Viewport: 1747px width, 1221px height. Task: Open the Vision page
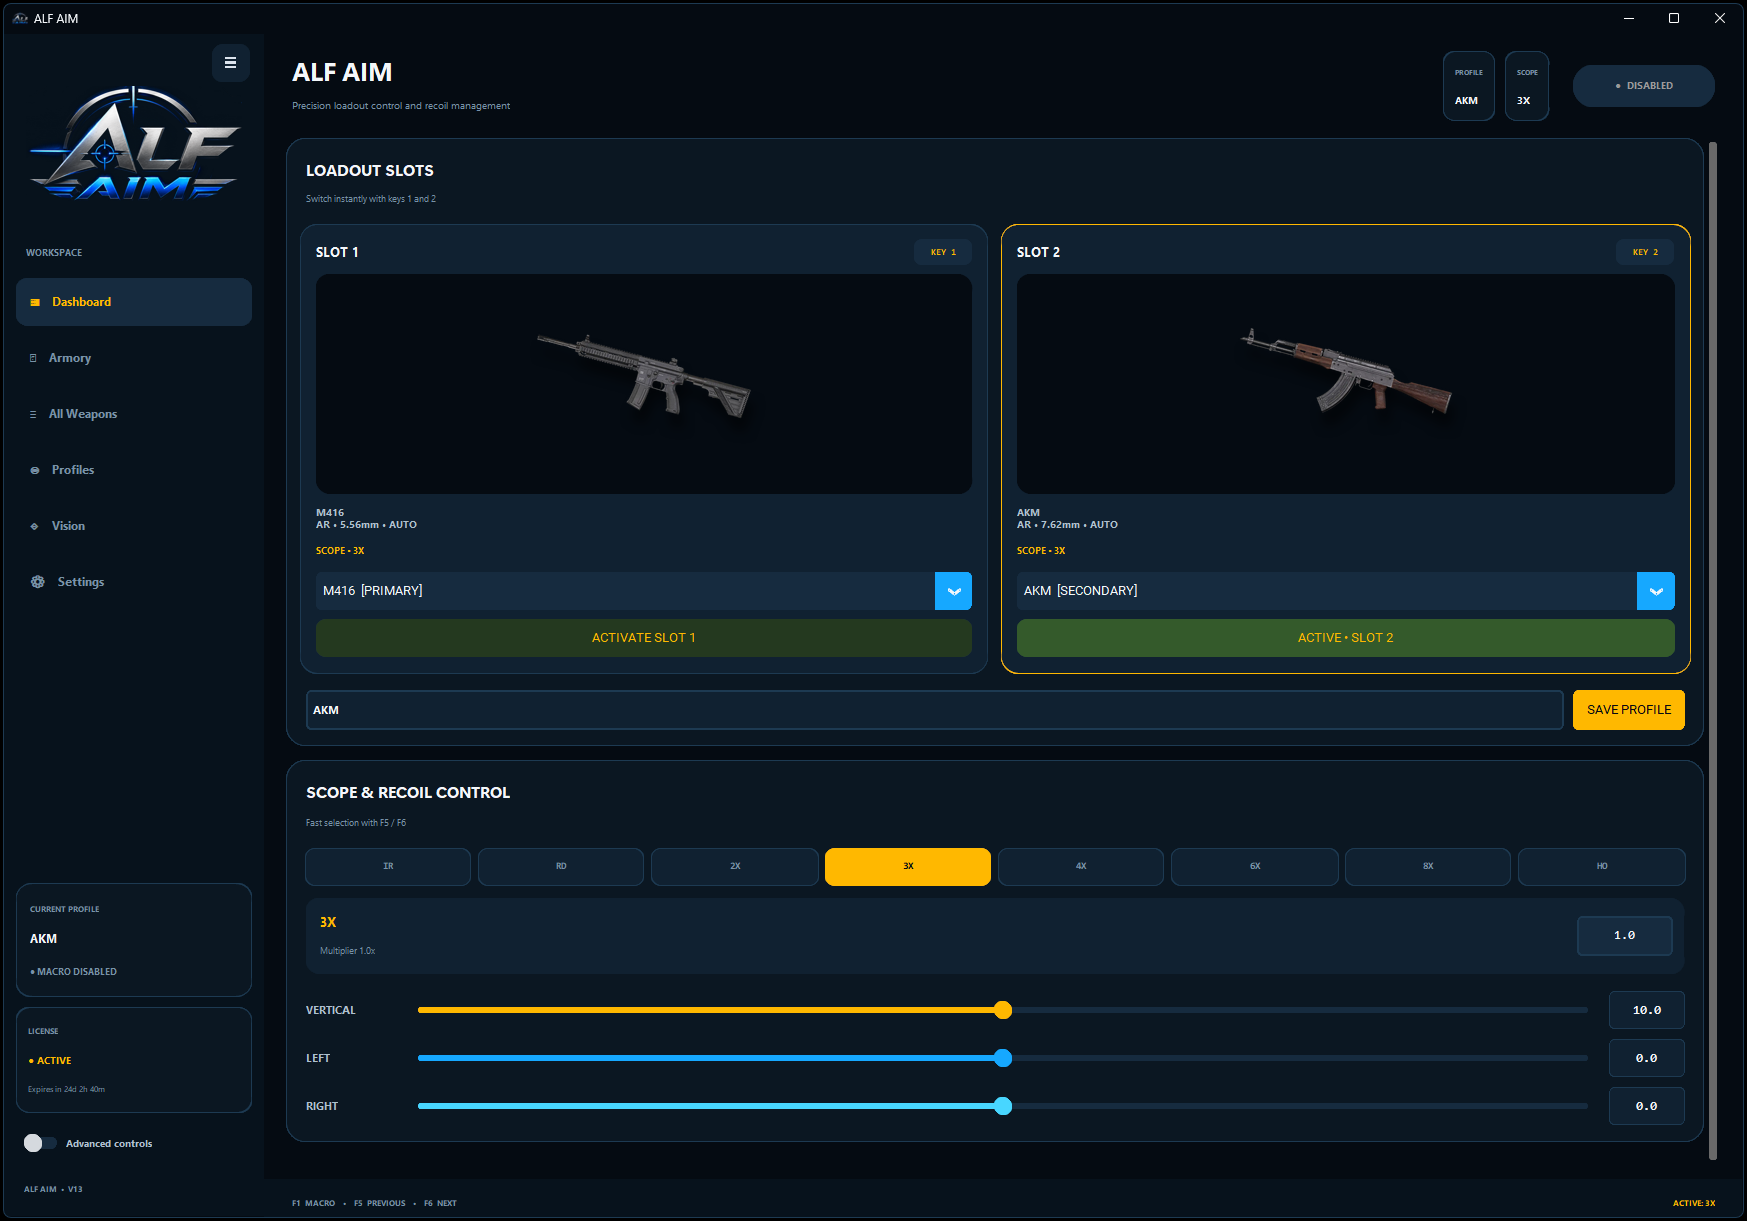click(134, 526)
